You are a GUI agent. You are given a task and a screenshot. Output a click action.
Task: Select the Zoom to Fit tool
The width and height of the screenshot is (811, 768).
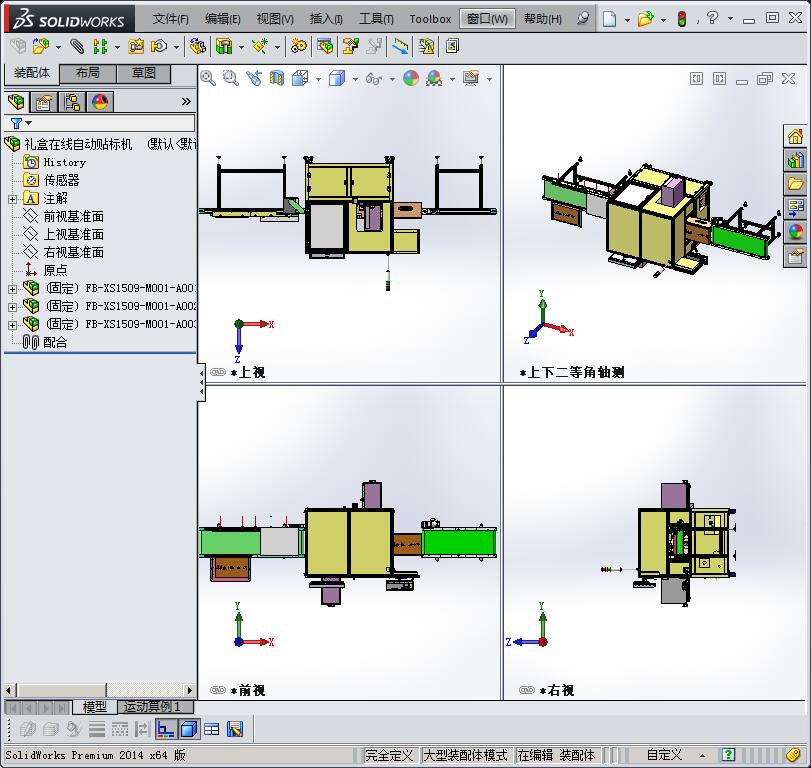click(x=207, y=78)
